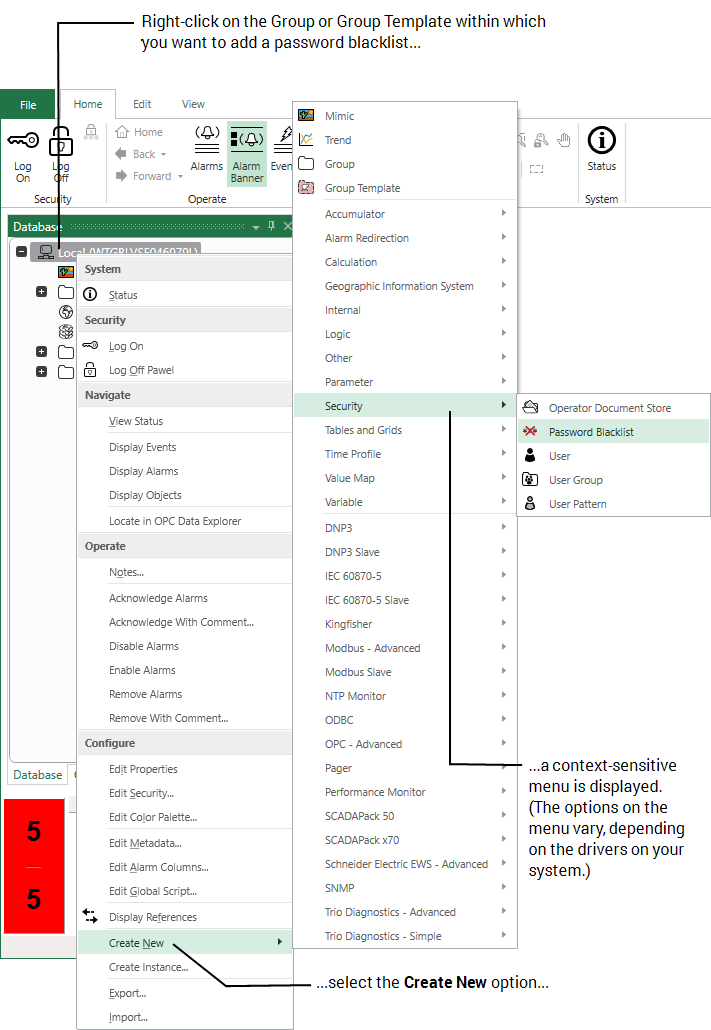Open the Forward history dropdown arrow
Screen dimensions: 711x1030
pos(180,176)
